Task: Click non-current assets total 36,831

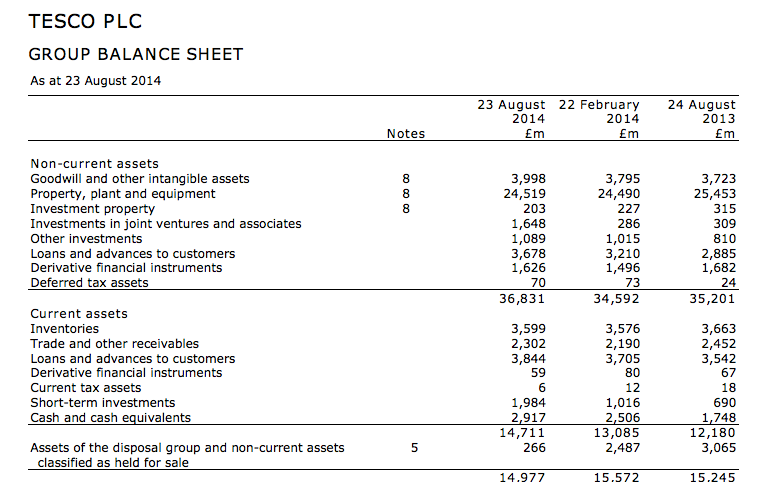Action: click(522, 299)
